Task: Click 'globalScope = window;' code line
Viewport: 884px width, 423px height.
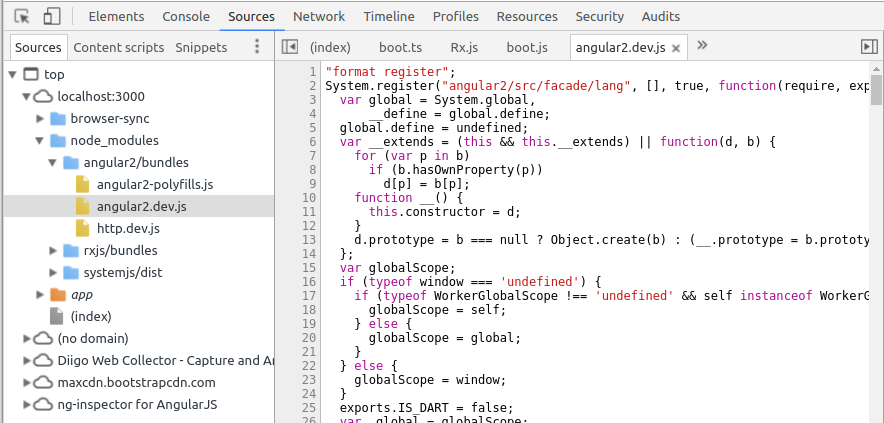Action: (430, 380)
